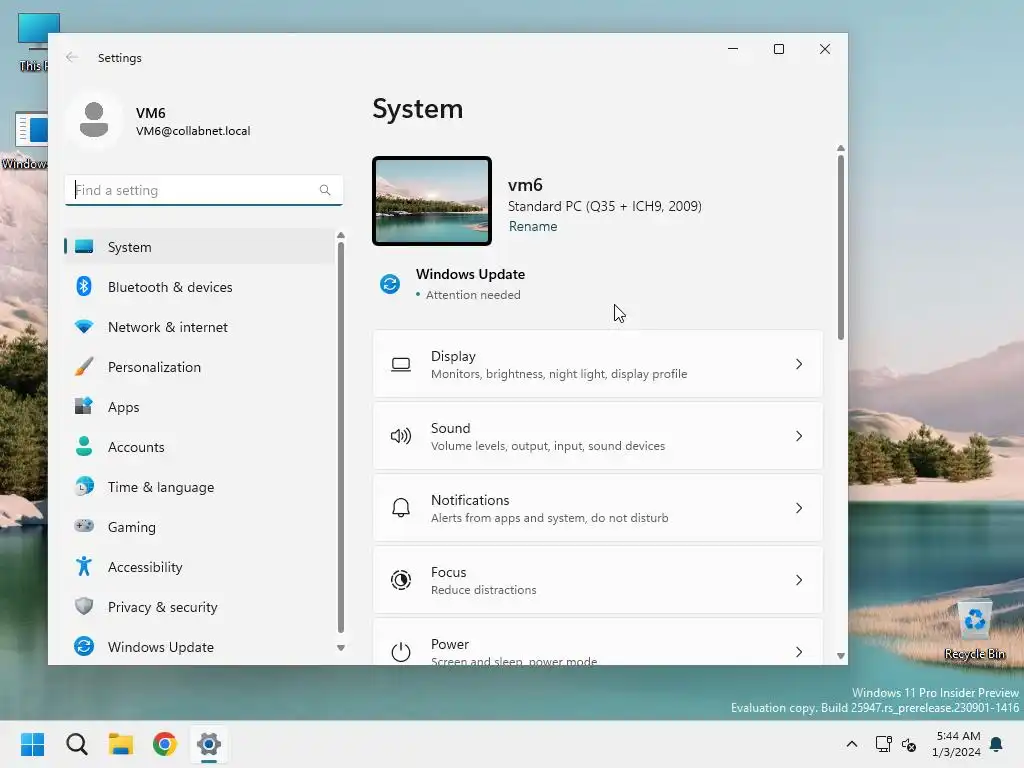Click the Windows Update sidebar sync icon
Screen dimensions: 1024x768
[84, 647]
